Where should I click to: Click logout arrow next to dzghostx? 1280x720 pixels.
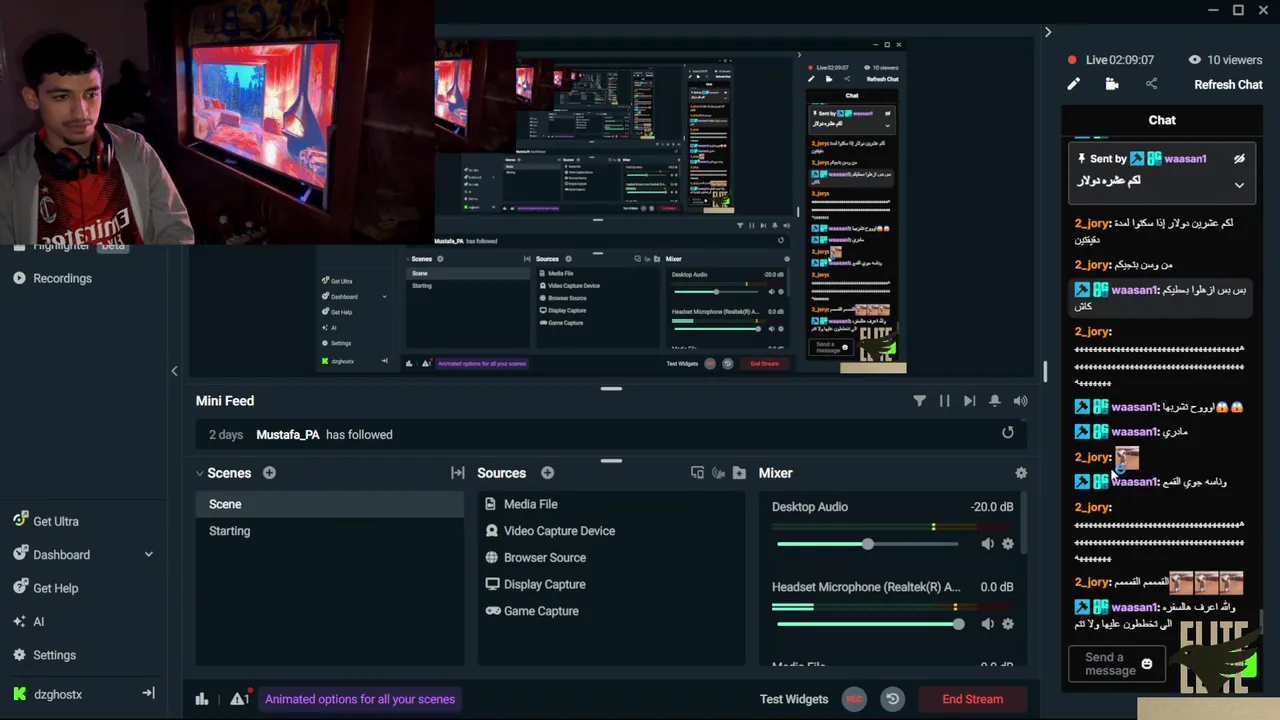pos(148,693)
